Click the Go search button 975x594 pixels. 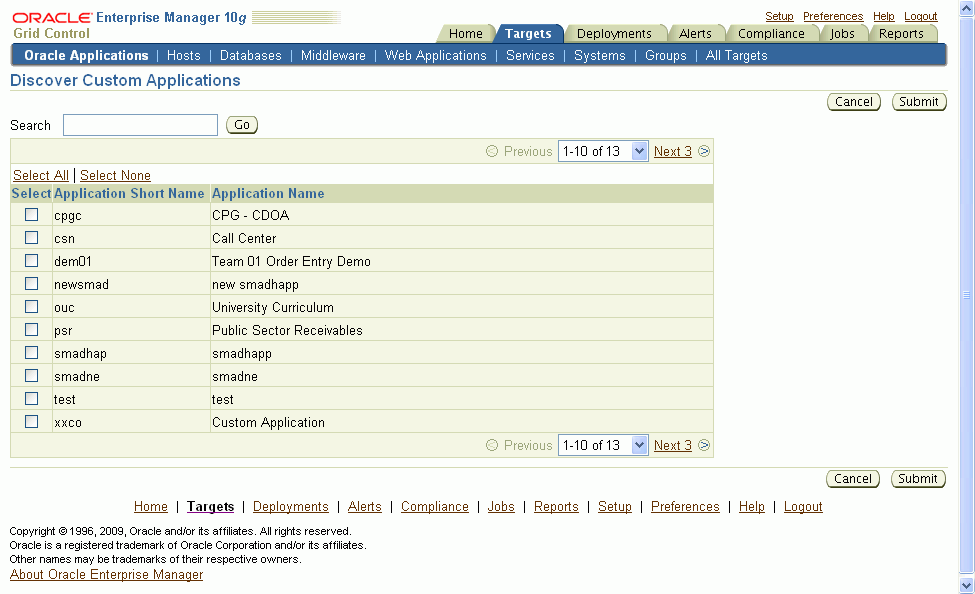click(241, 125)
